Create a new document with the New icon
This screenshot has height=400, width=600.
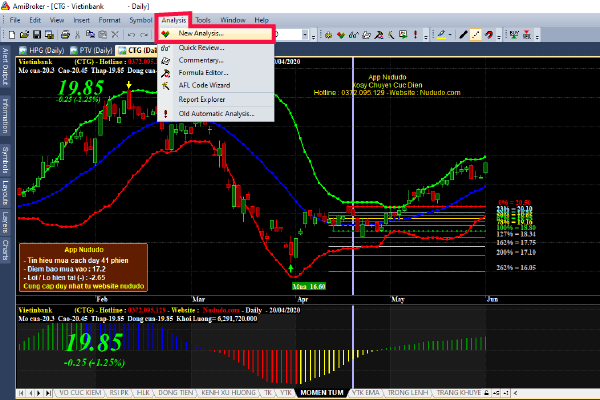pos(12,35)
